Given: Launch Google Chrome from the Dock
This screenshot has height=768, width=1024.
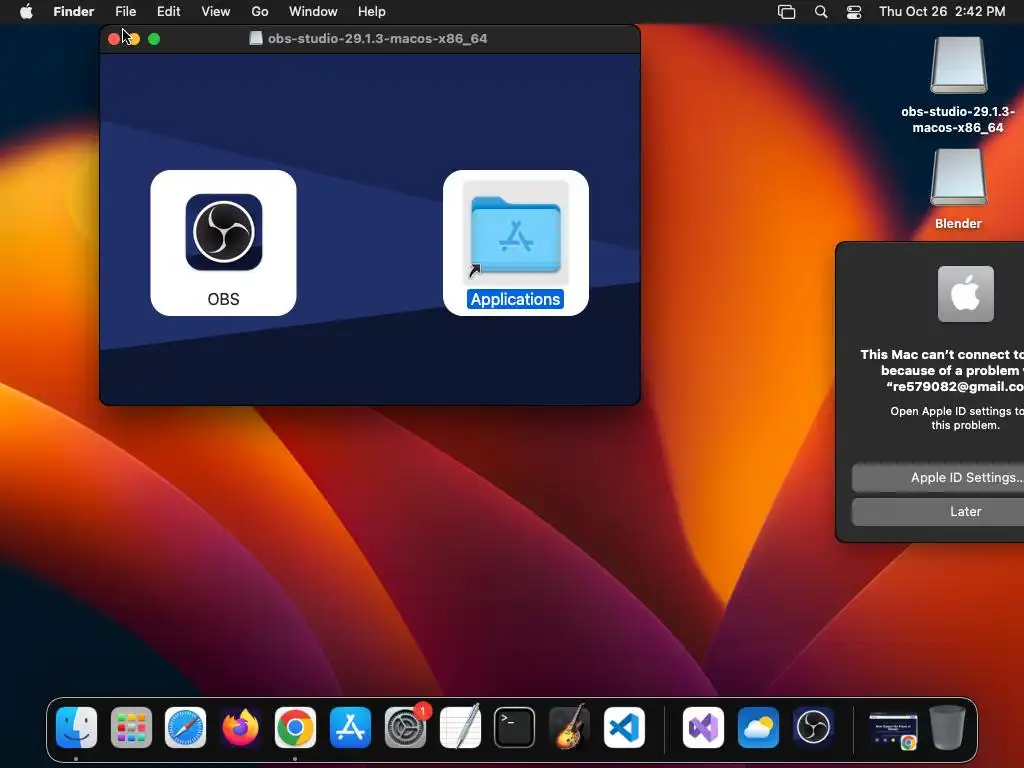Looking at the screenshot, I should click(295, 728).
